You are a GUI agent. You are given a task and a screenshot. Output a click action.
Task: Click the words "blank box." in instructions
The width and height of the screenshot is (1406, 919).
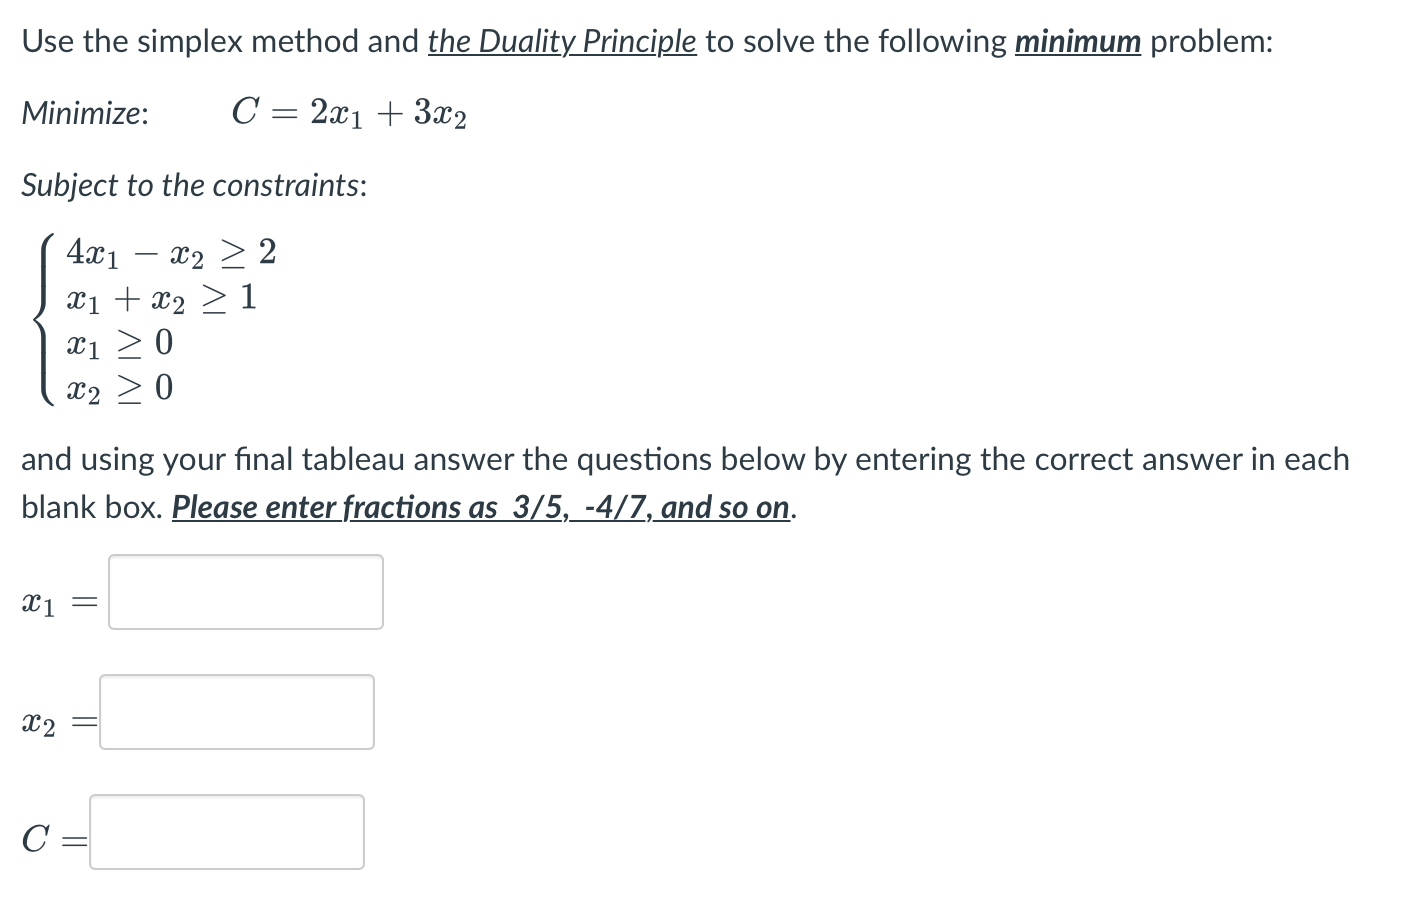(x=92, y=507)
